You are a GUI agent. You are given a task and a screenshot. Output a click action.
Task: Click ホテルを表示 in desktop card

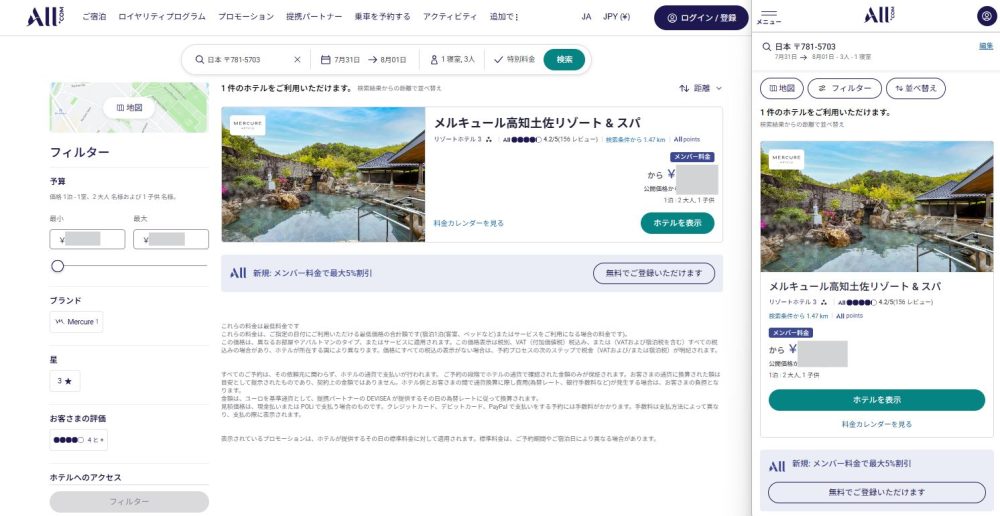(x=677, y=223)
